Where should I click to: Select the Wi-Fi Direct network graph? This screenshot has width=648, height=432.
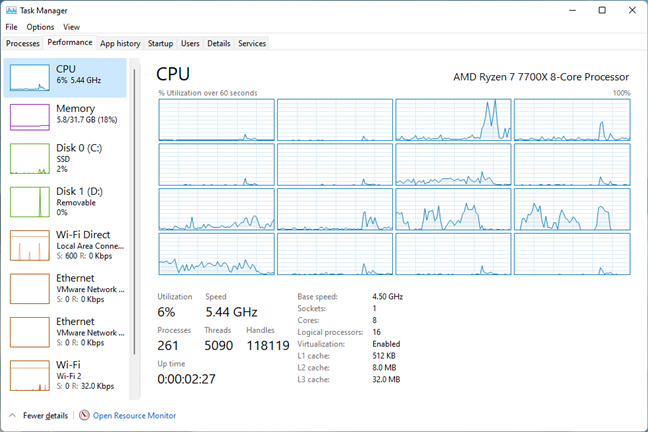click(x=30, y=245)
